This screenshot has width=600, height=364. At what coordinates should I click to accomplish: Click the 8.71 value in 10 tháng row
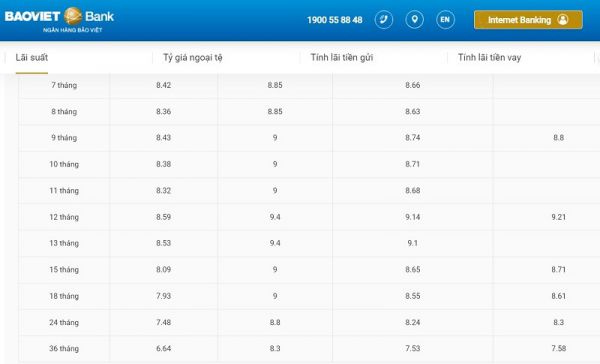412,164
